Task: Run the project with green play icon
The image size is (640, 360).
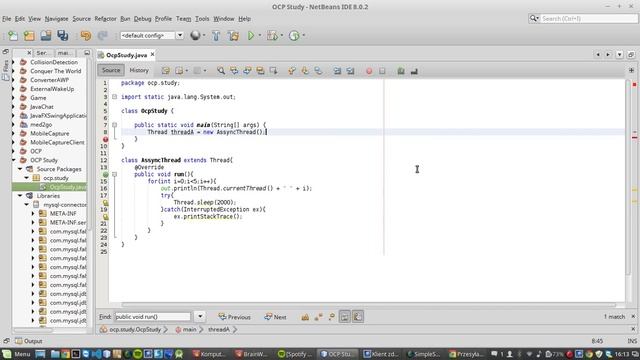Action: (251, 36)
